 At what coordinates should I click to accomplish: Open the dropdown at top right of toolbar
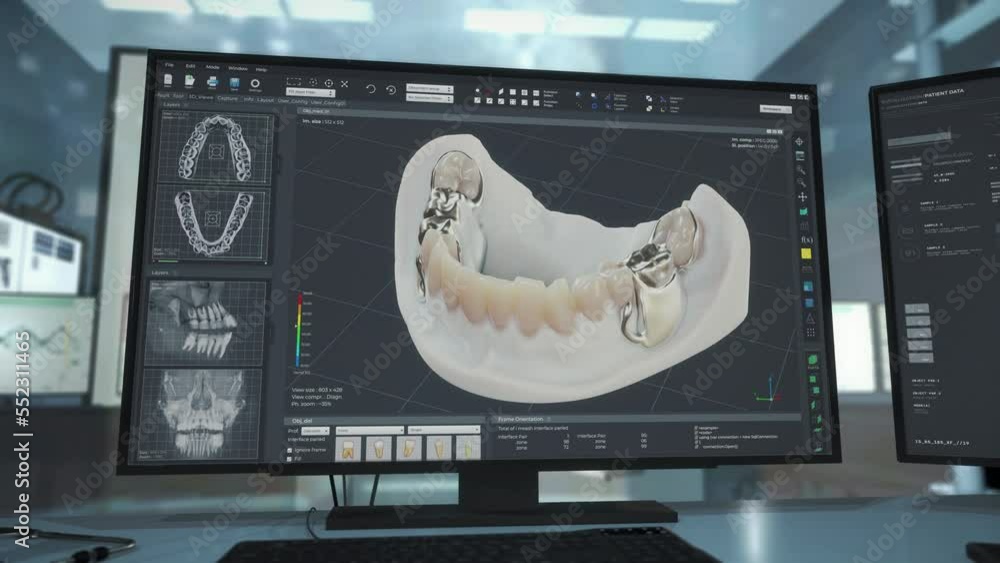tap(775, 109)
